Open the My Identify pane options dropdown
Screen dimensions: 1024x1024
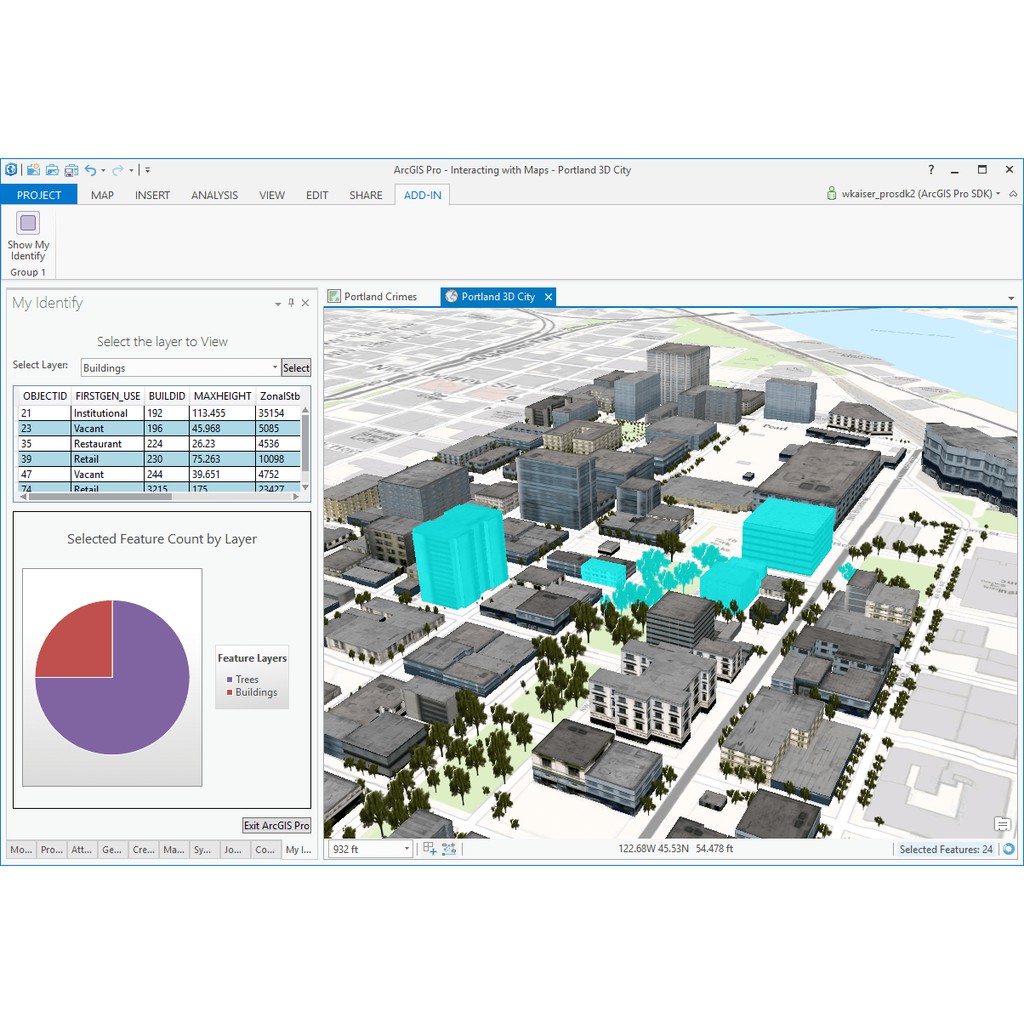click(x=278, y=304)
